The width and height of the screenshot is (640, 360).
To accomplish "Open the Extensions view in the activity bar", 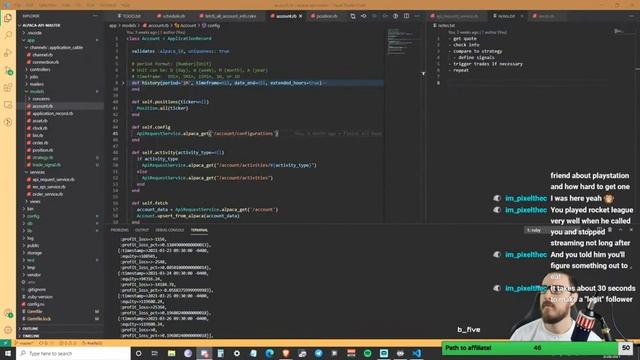I will [x=8, y=87].
